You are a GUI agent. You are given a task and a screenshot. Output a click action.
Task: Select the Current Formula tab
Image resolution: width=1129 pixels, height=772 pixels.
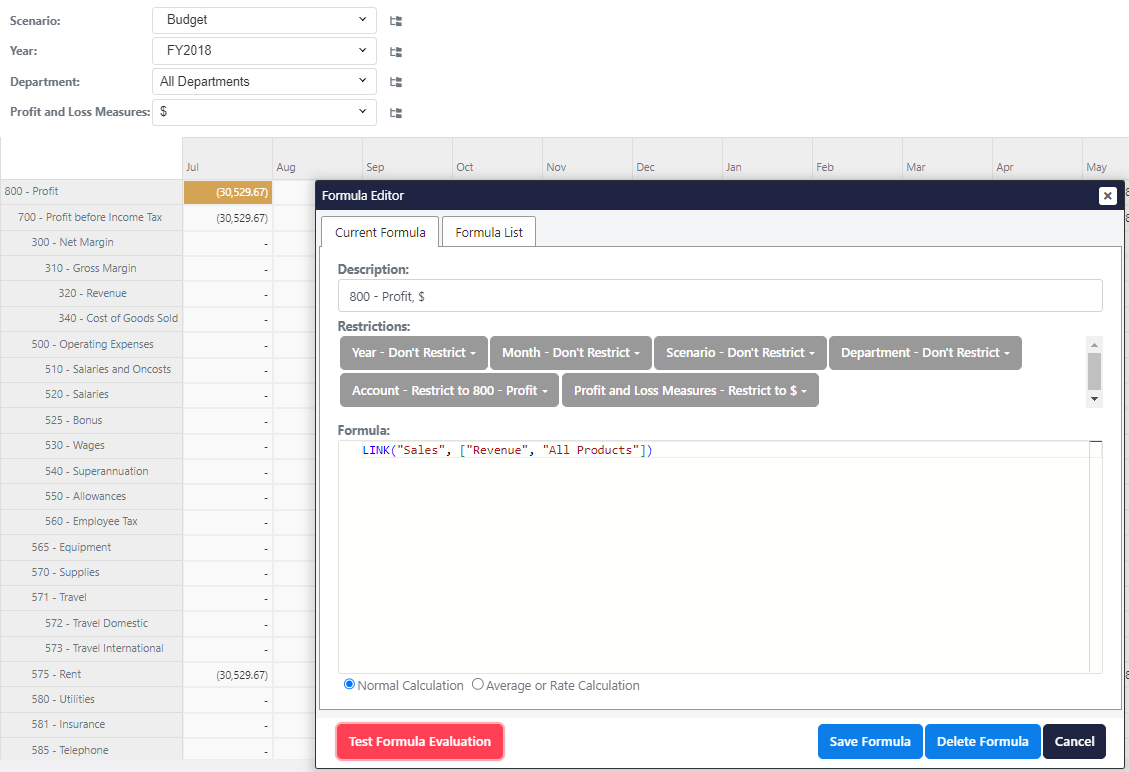click(380, 232)
